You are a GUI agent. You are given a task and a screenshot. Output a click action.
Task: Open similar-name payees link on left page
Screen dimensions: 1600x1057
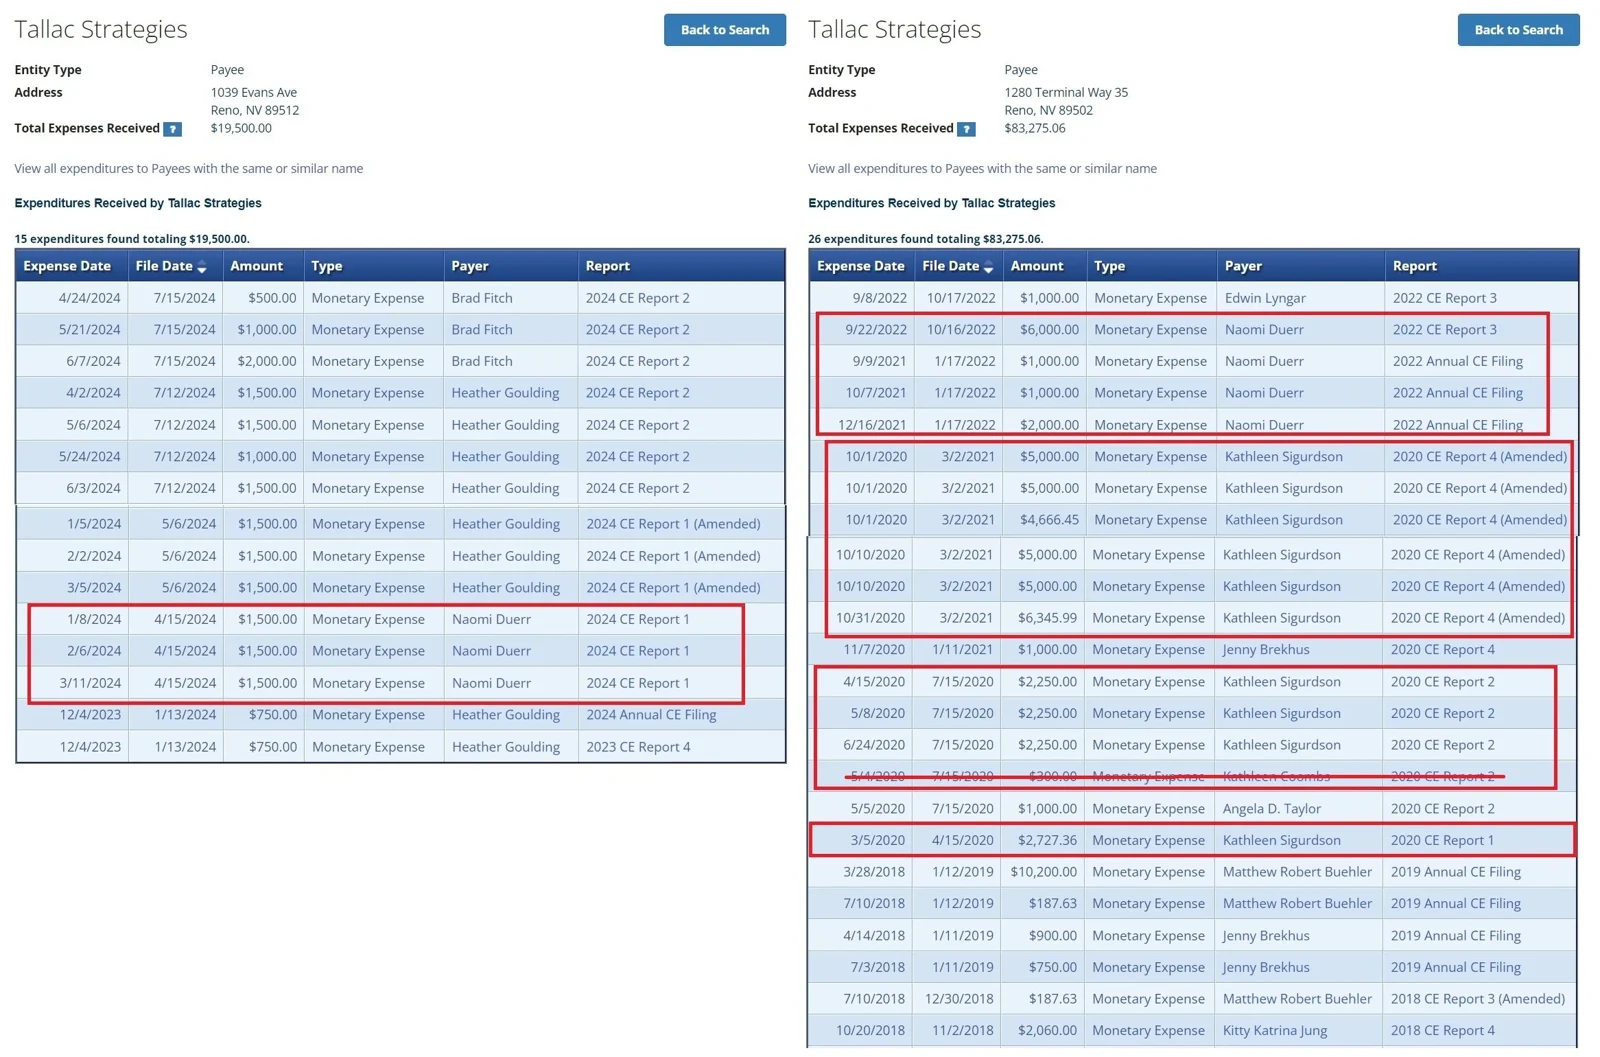[x=189, y=169]
